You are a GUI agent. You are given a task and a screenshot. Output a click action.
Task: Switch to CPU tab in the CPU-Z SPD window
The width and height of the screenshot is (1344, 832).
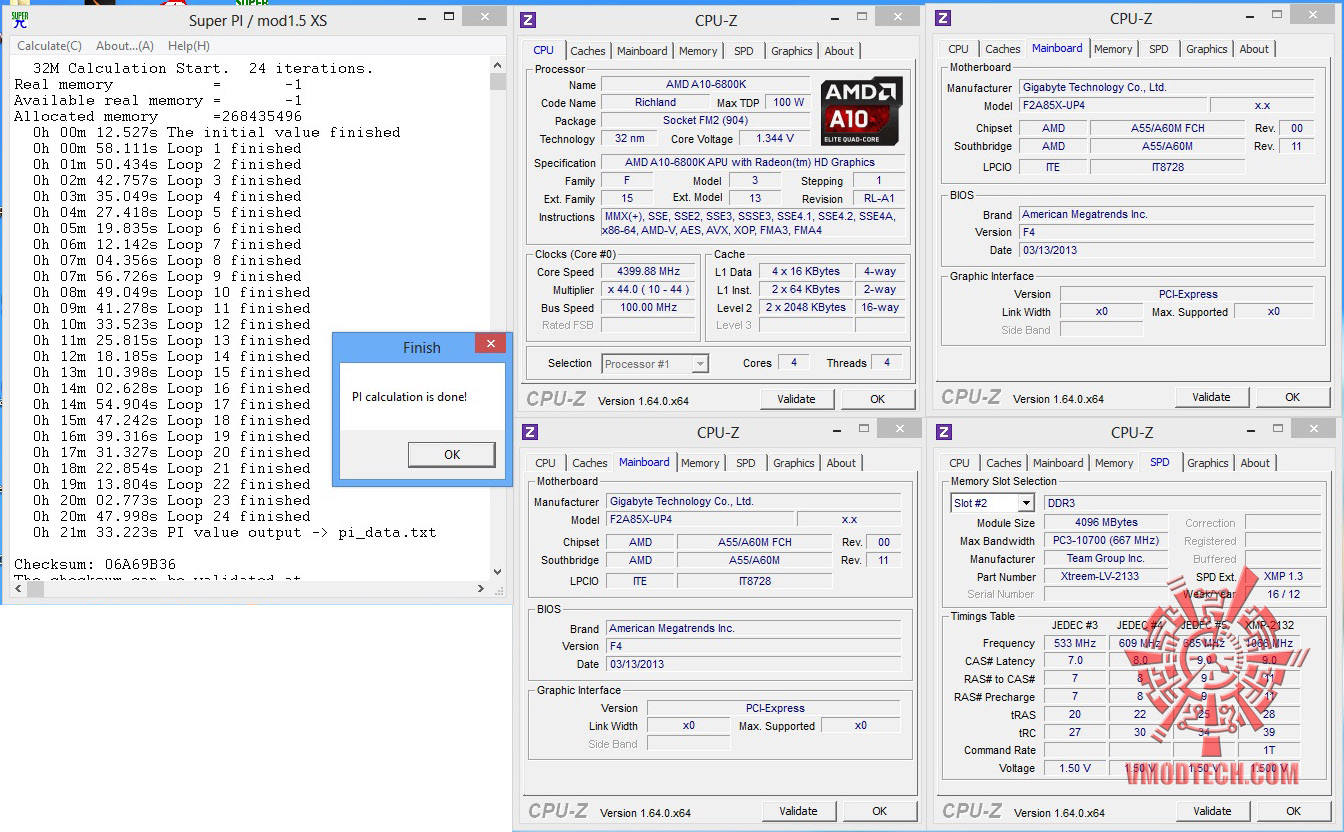(959, 463)
